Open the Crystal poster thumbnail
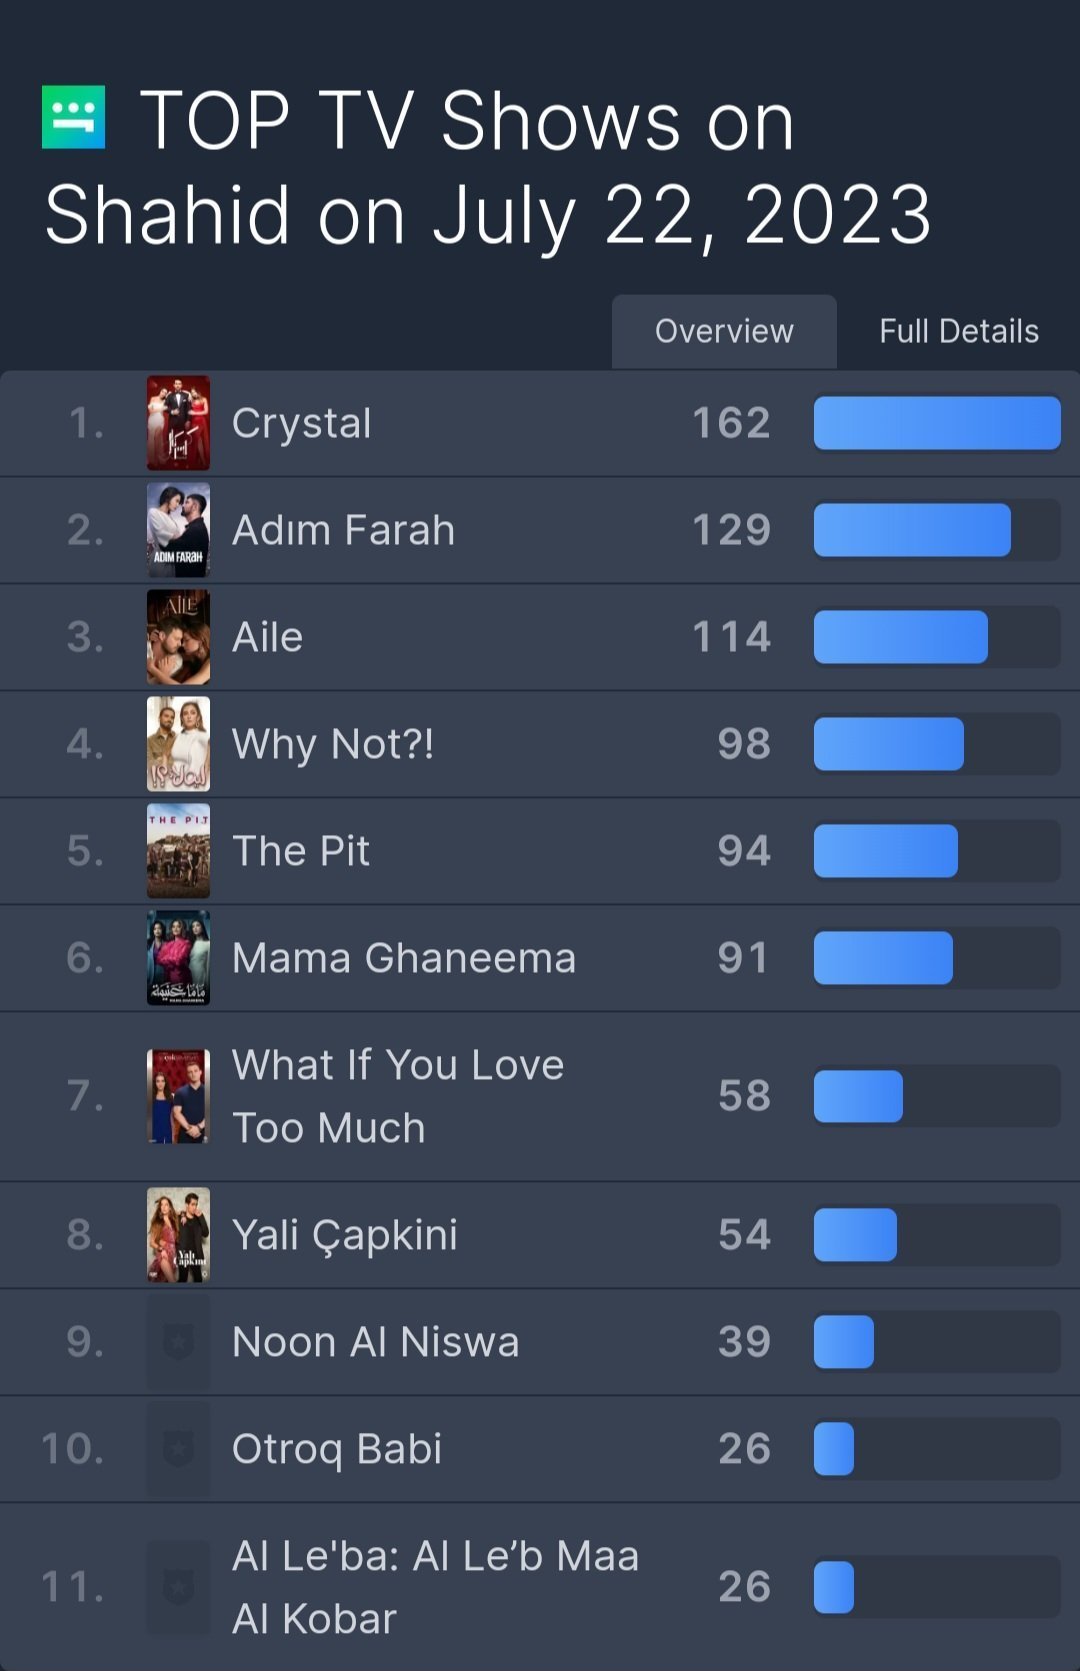The width and height of the screenshot is (1080, 1671). (178, 423)
